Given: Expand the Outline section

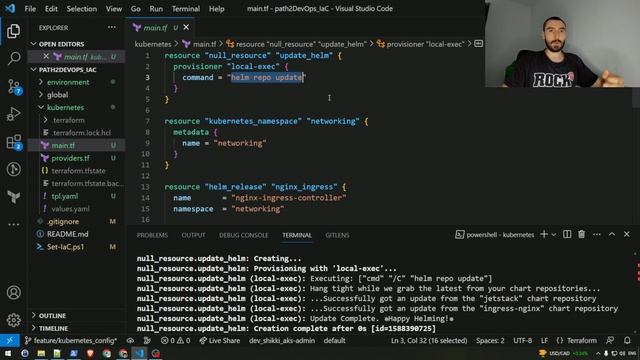Looking at the screenshot, I should 52,316.
